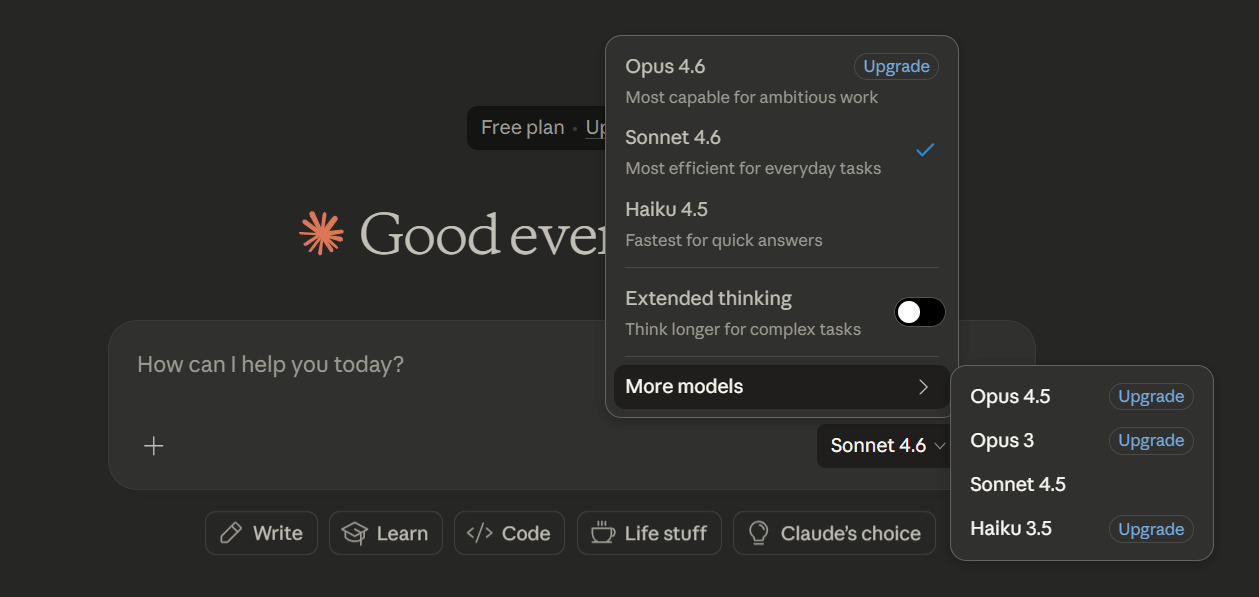Click Upgrade button beside Opus 4.5
Image resolution: width=1259 pixels, height=597 pixels.
1150,397
